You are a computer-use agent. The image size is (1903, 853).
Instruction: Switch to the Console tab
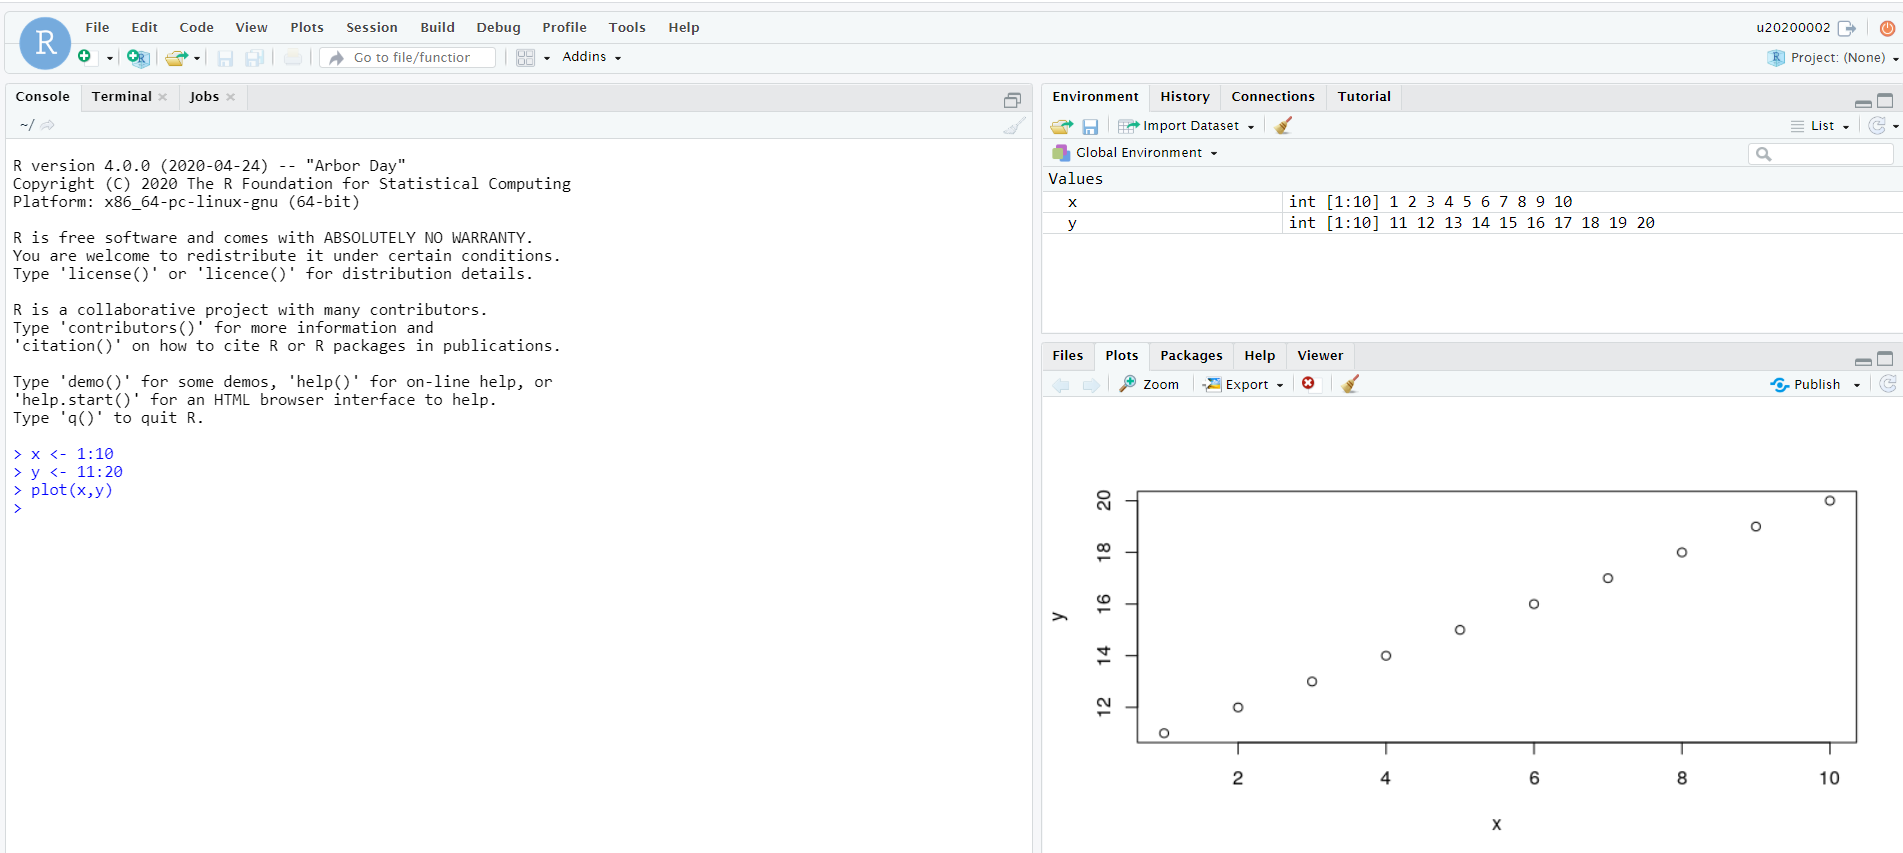(43, 97)
